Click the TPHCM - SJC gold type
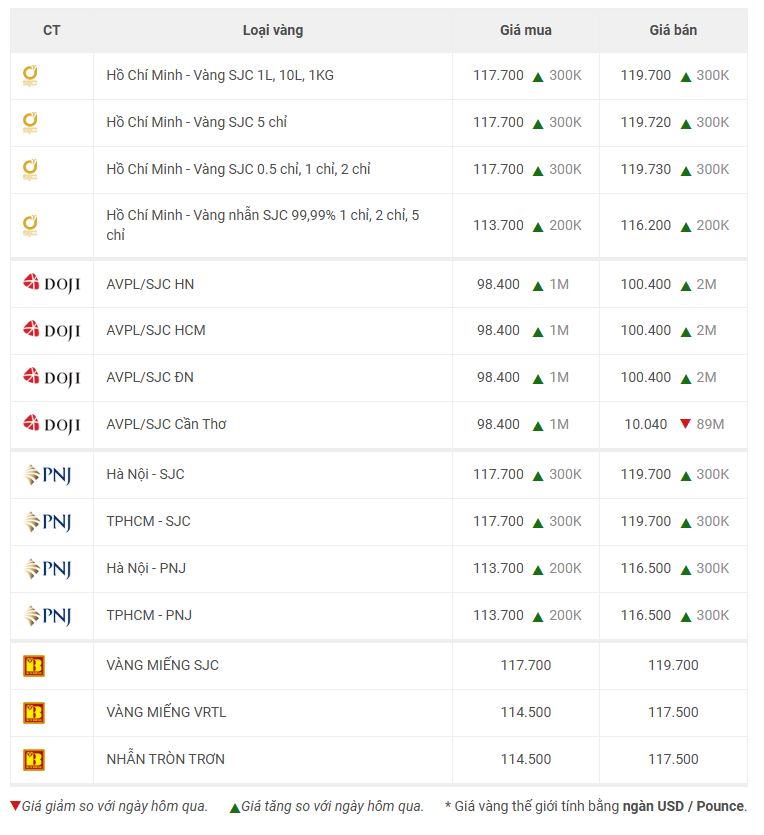The height and width of the screenshot is (835, 764). point(148,521)
